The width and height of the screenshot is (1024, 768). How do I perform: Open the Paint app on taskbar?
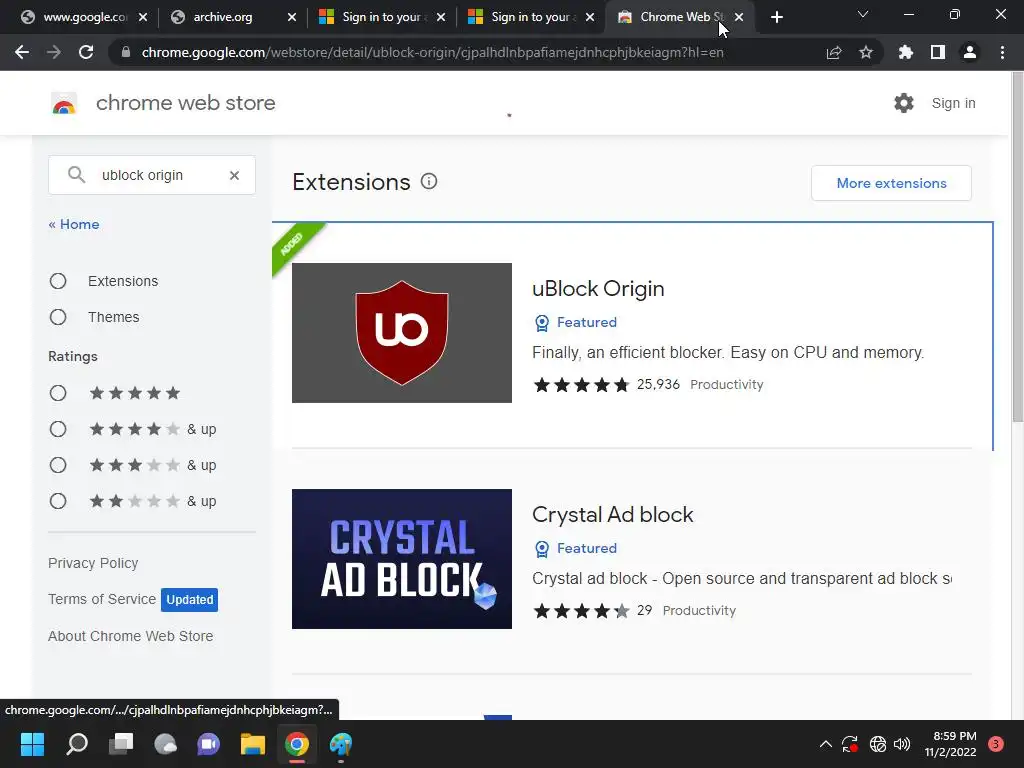pos(341,744)
